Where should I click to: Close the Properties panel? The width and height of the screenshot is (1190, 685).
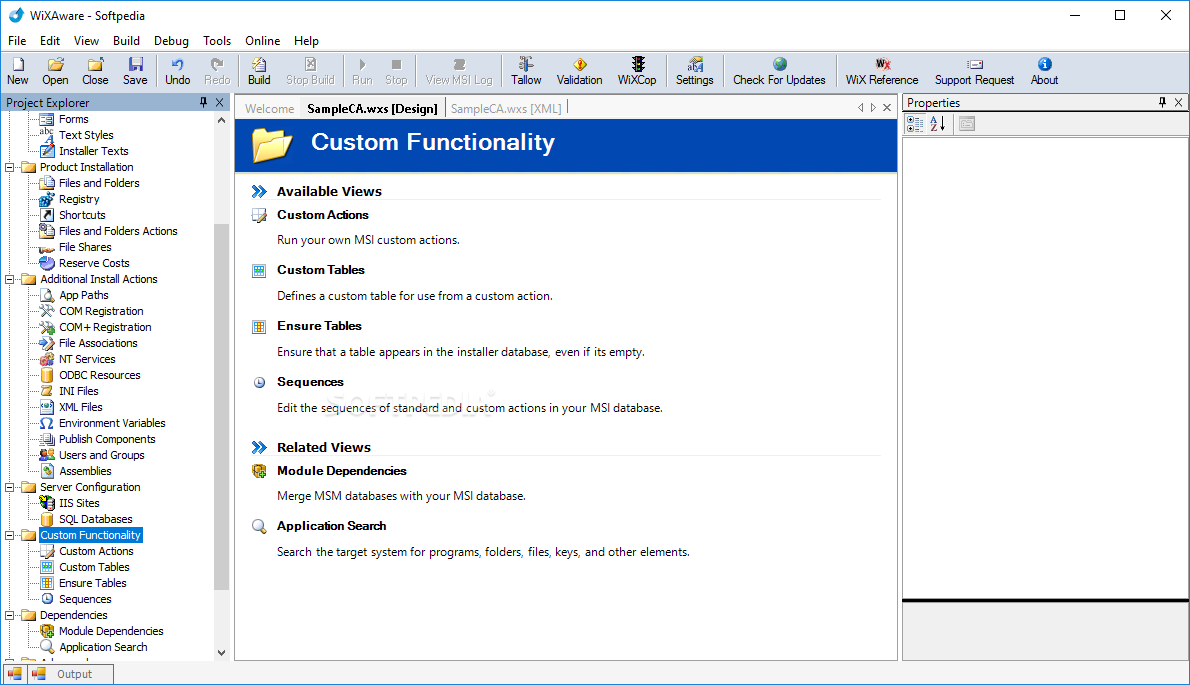point(1179,102)
